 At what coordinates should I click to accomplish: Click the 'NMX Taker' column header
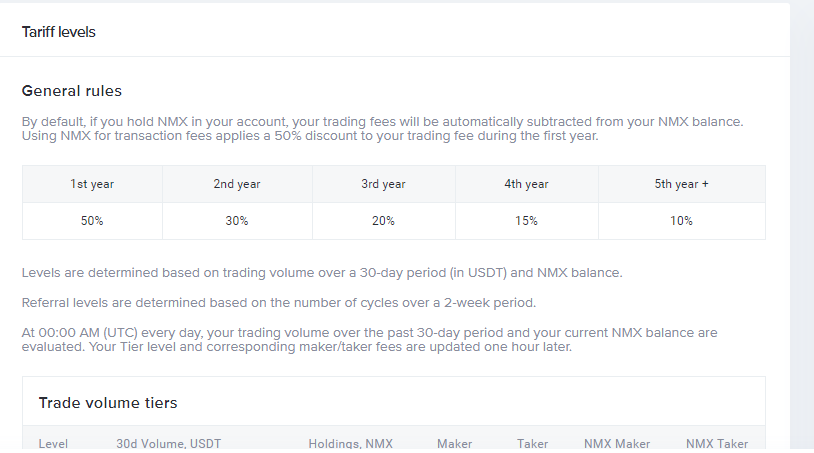coord(717,444)
